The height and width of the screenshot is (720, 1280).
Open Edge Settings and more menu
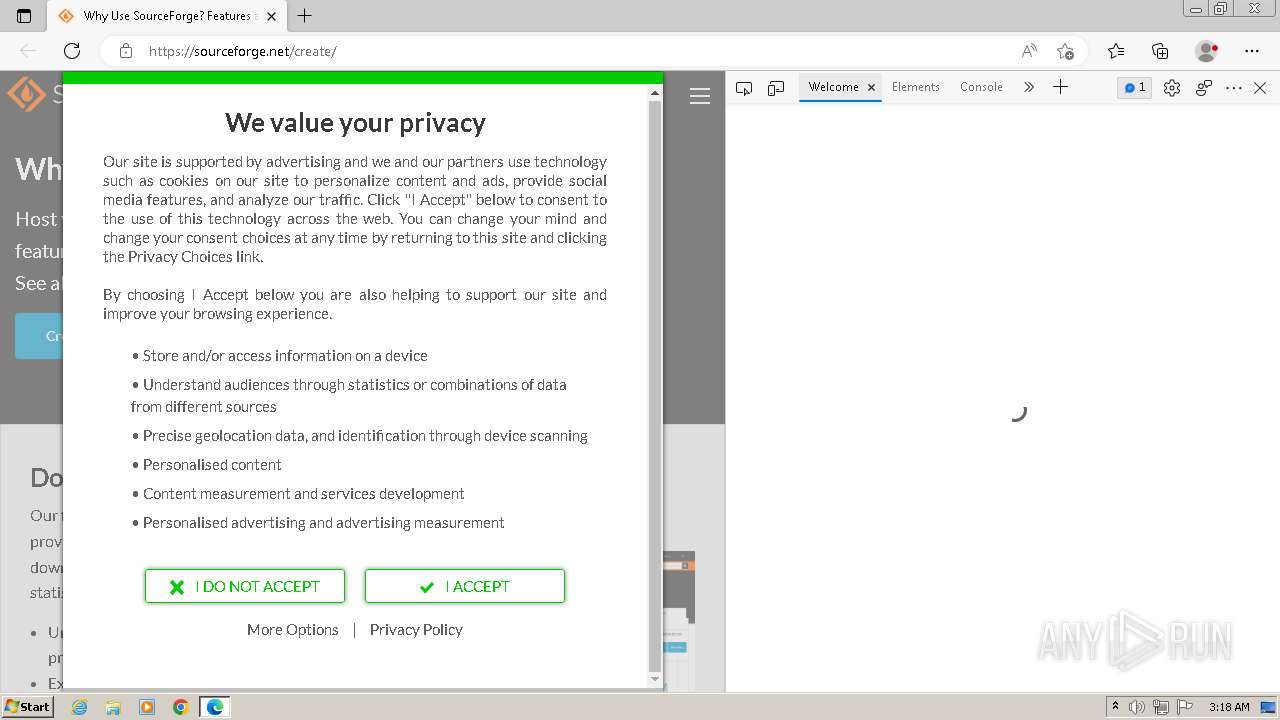pyautogui.click(x=1252, y=51)
